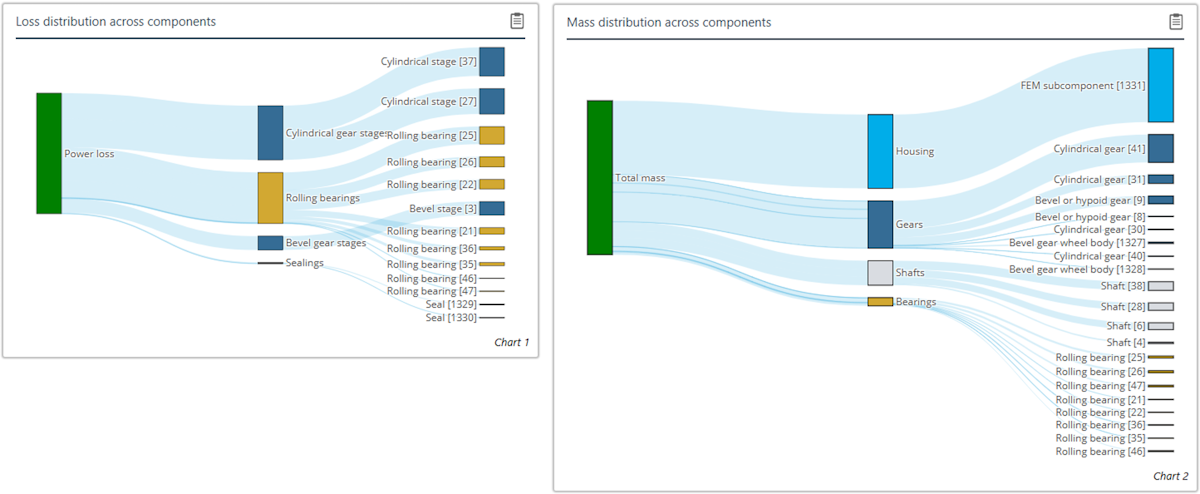The image size is (1200, 494).
Task: Click the gray Shafts node
Action: (x=880, y=272)
